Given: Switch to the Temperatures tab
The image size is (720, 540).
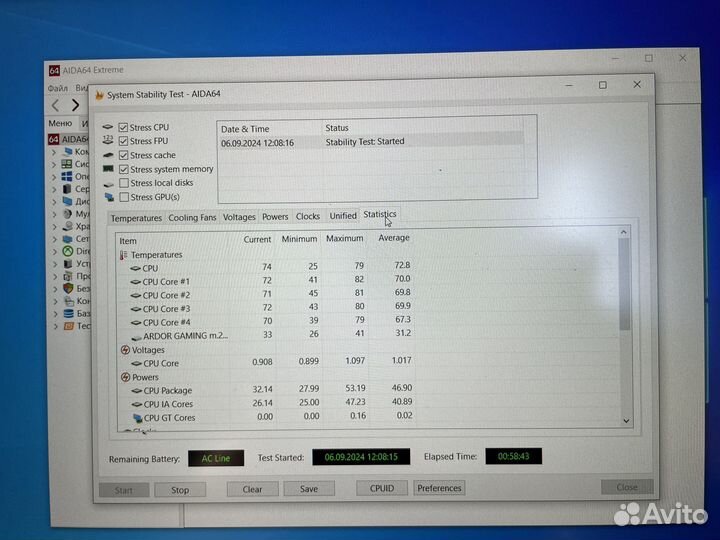Looking at the screenshot, I should pyautogui.click(x=136, y=218).
